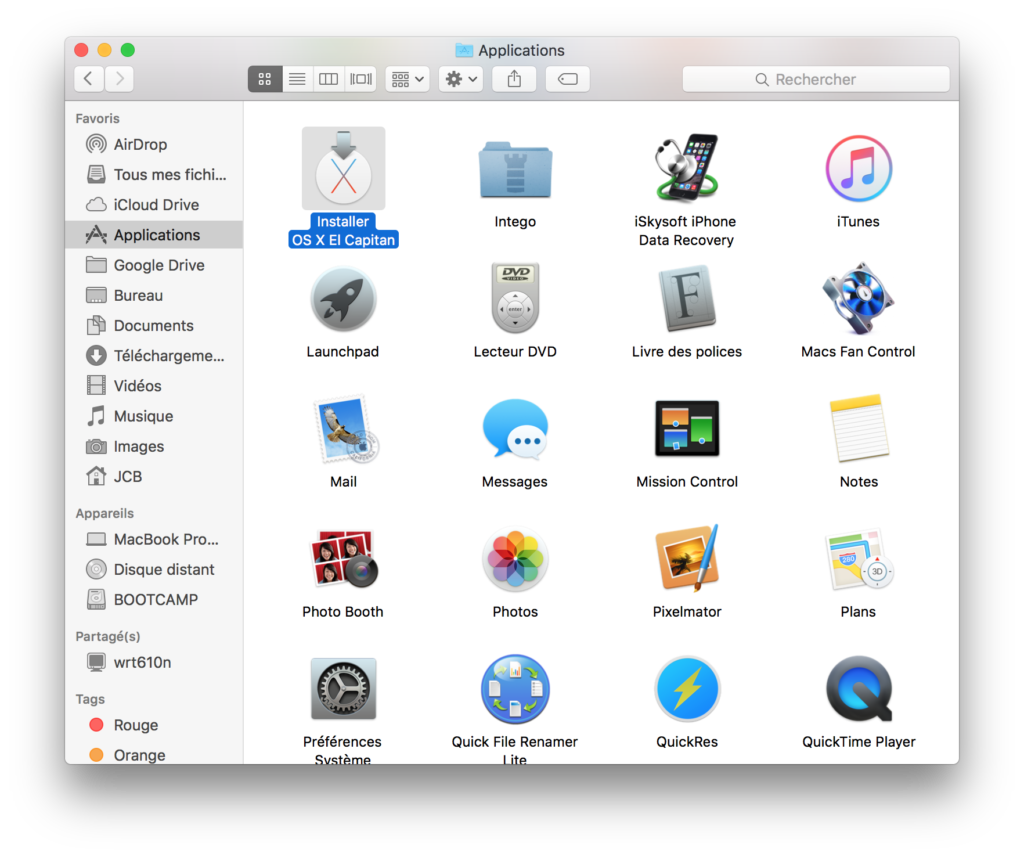
Task: Select the iTunes app icon
Action: tap(858, 169)
